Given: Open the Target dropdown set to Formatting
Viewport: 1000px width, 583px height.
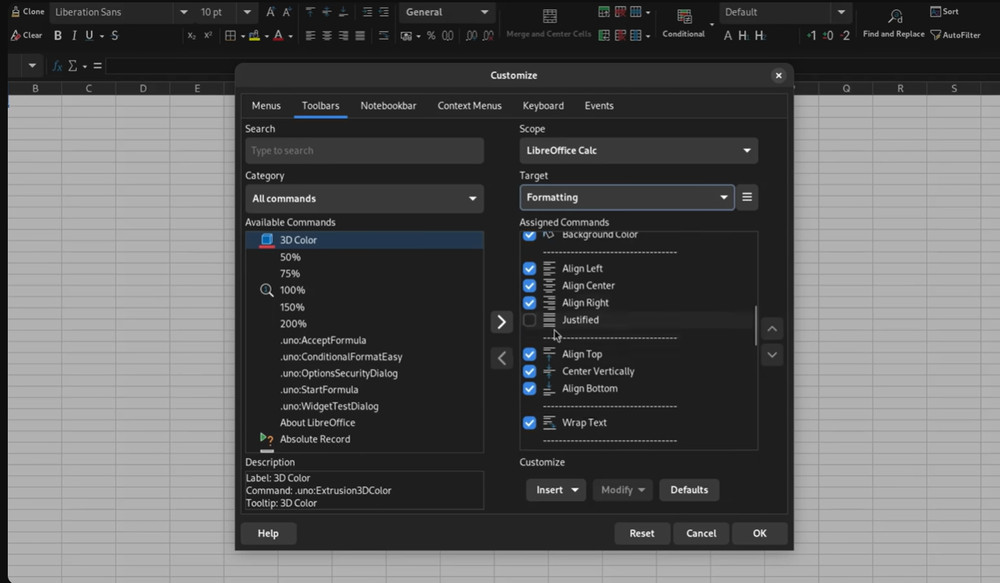Looking at the screenshot, I should pos(627,197).
